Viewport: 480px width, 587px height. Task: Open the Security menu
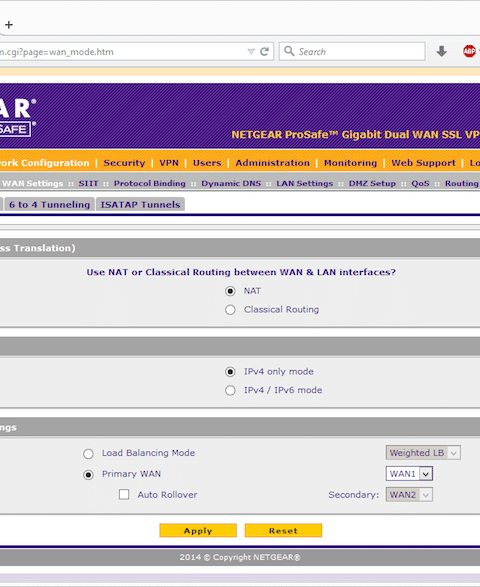point(124,163)
